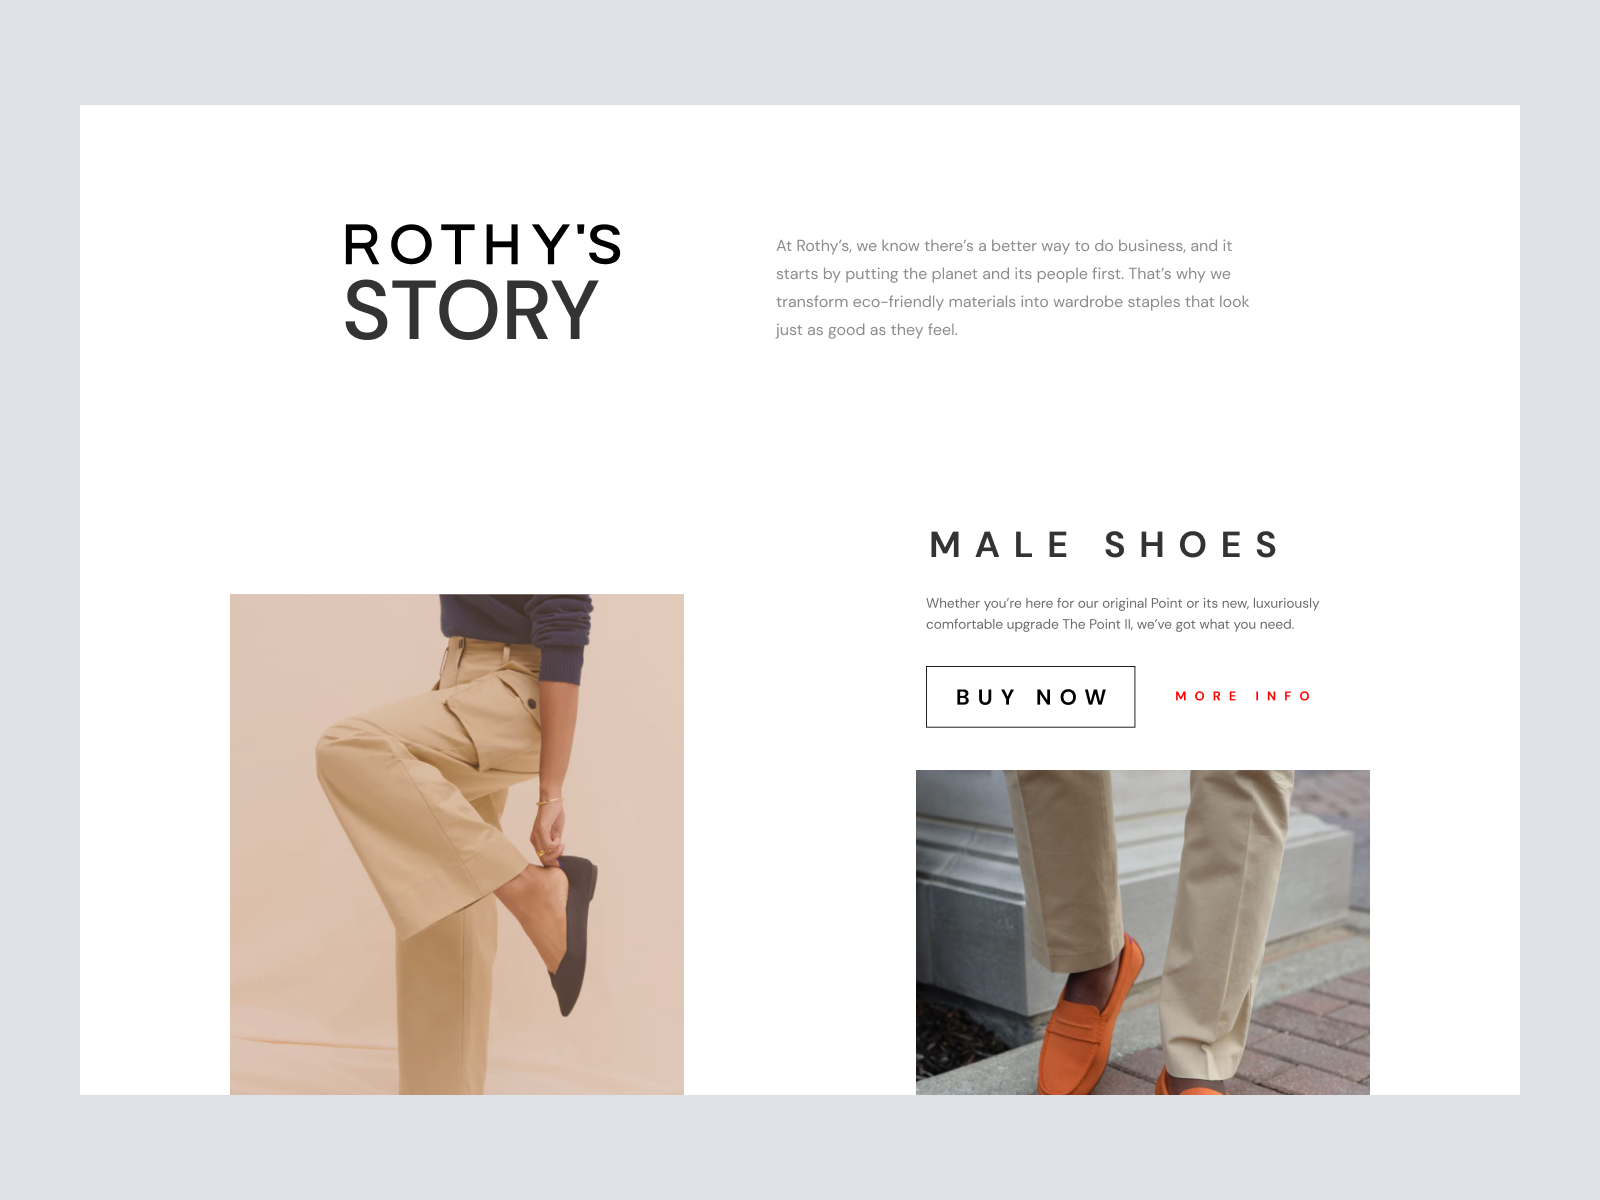Select the woman in khaki pants photo
1600x1200 pixels.
457,844
